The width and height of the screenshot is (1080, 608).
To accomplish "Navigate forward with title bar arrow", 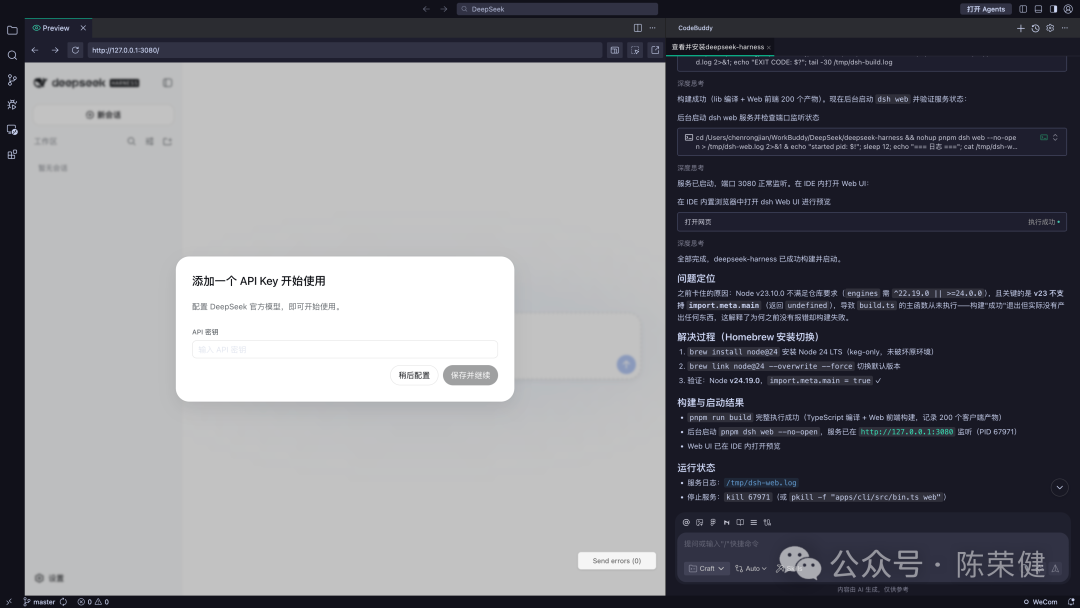I will (x=444, y=9).
